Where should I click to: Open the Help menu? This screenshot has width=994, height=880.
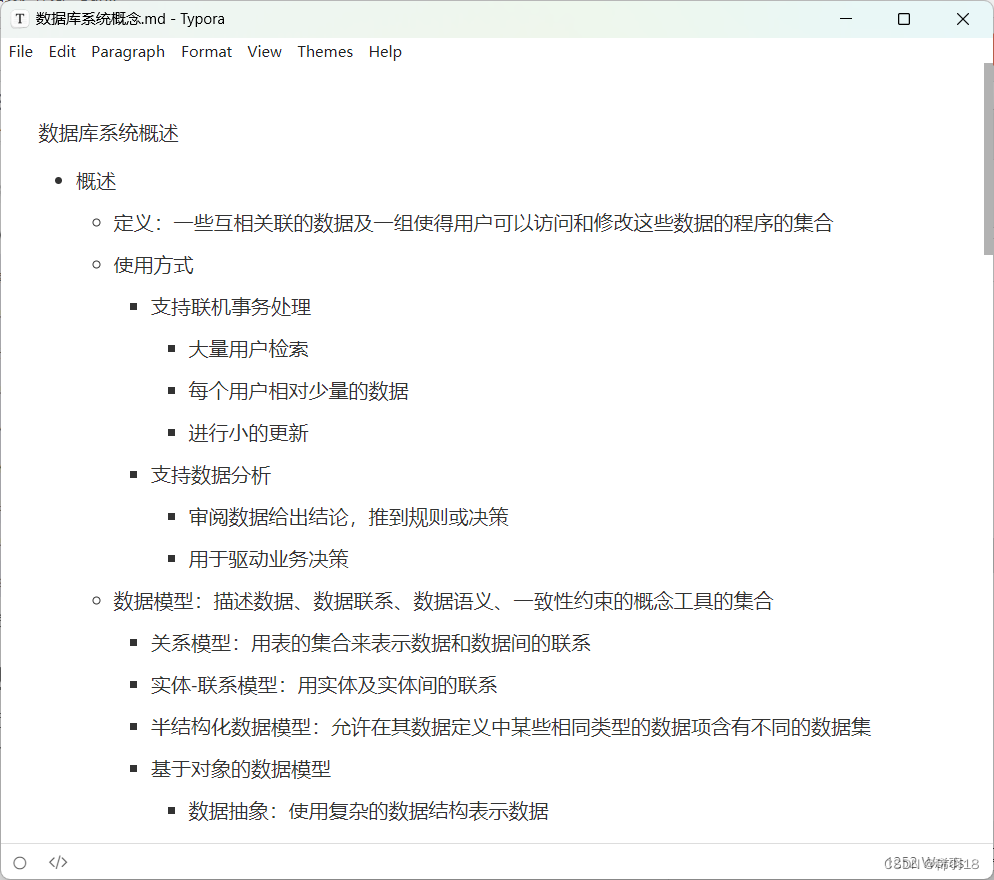(x=385, y=51)
